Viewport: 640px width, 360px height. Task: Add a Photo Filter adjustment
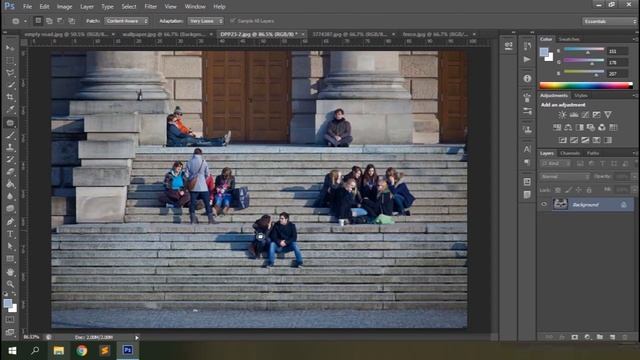(x=590, y=127)
